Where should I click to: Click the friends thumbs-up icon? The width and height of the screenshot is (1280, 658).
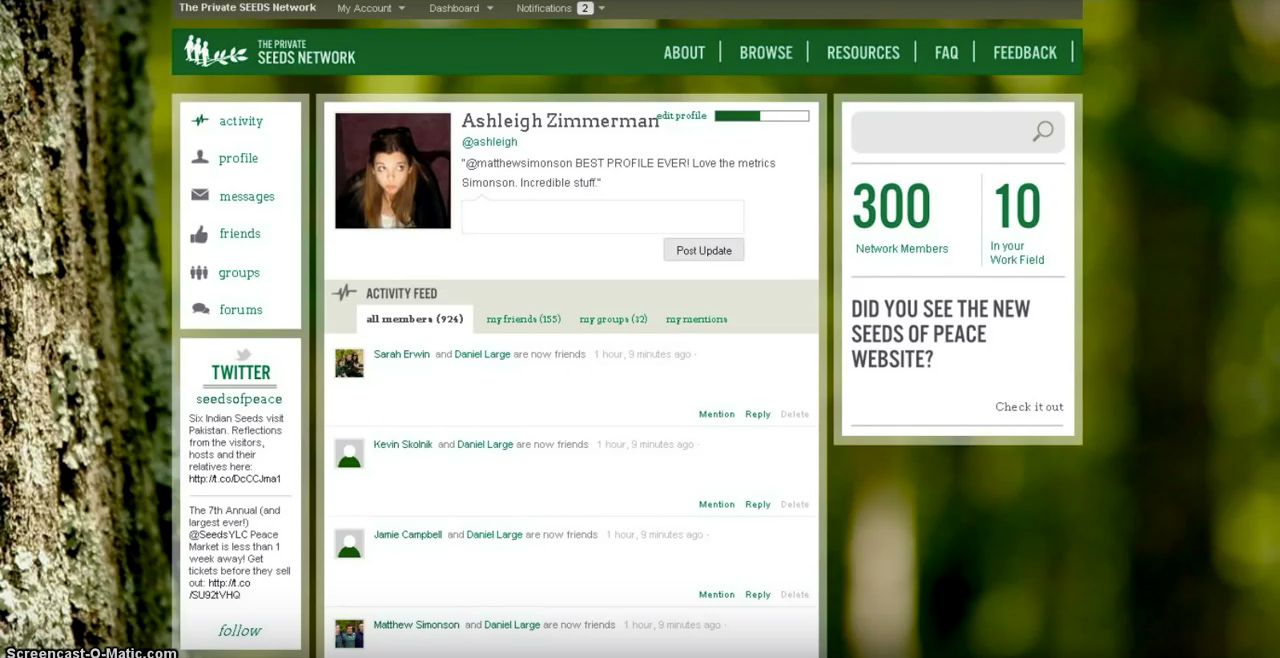click(x=200, y=234)
